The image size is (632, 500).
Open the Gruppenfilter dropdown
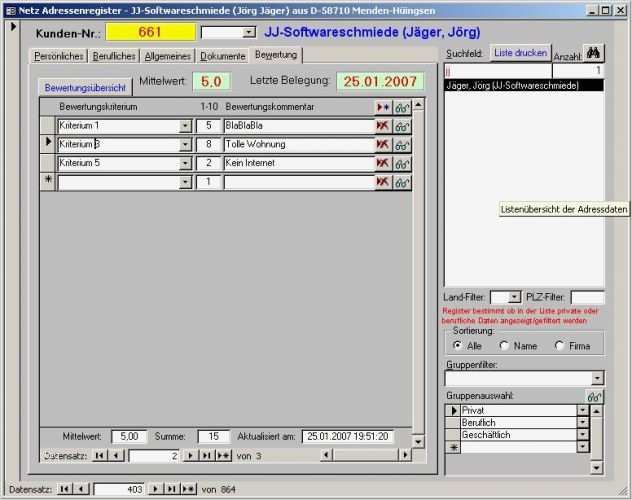(x=597, y=378)
